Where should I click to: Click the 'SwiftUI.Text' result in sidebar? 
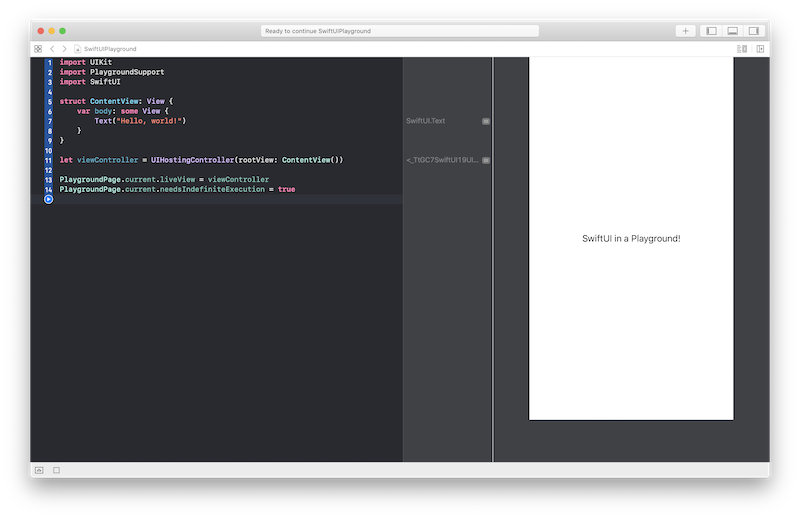pyautogui.click(x=426, y=121)
